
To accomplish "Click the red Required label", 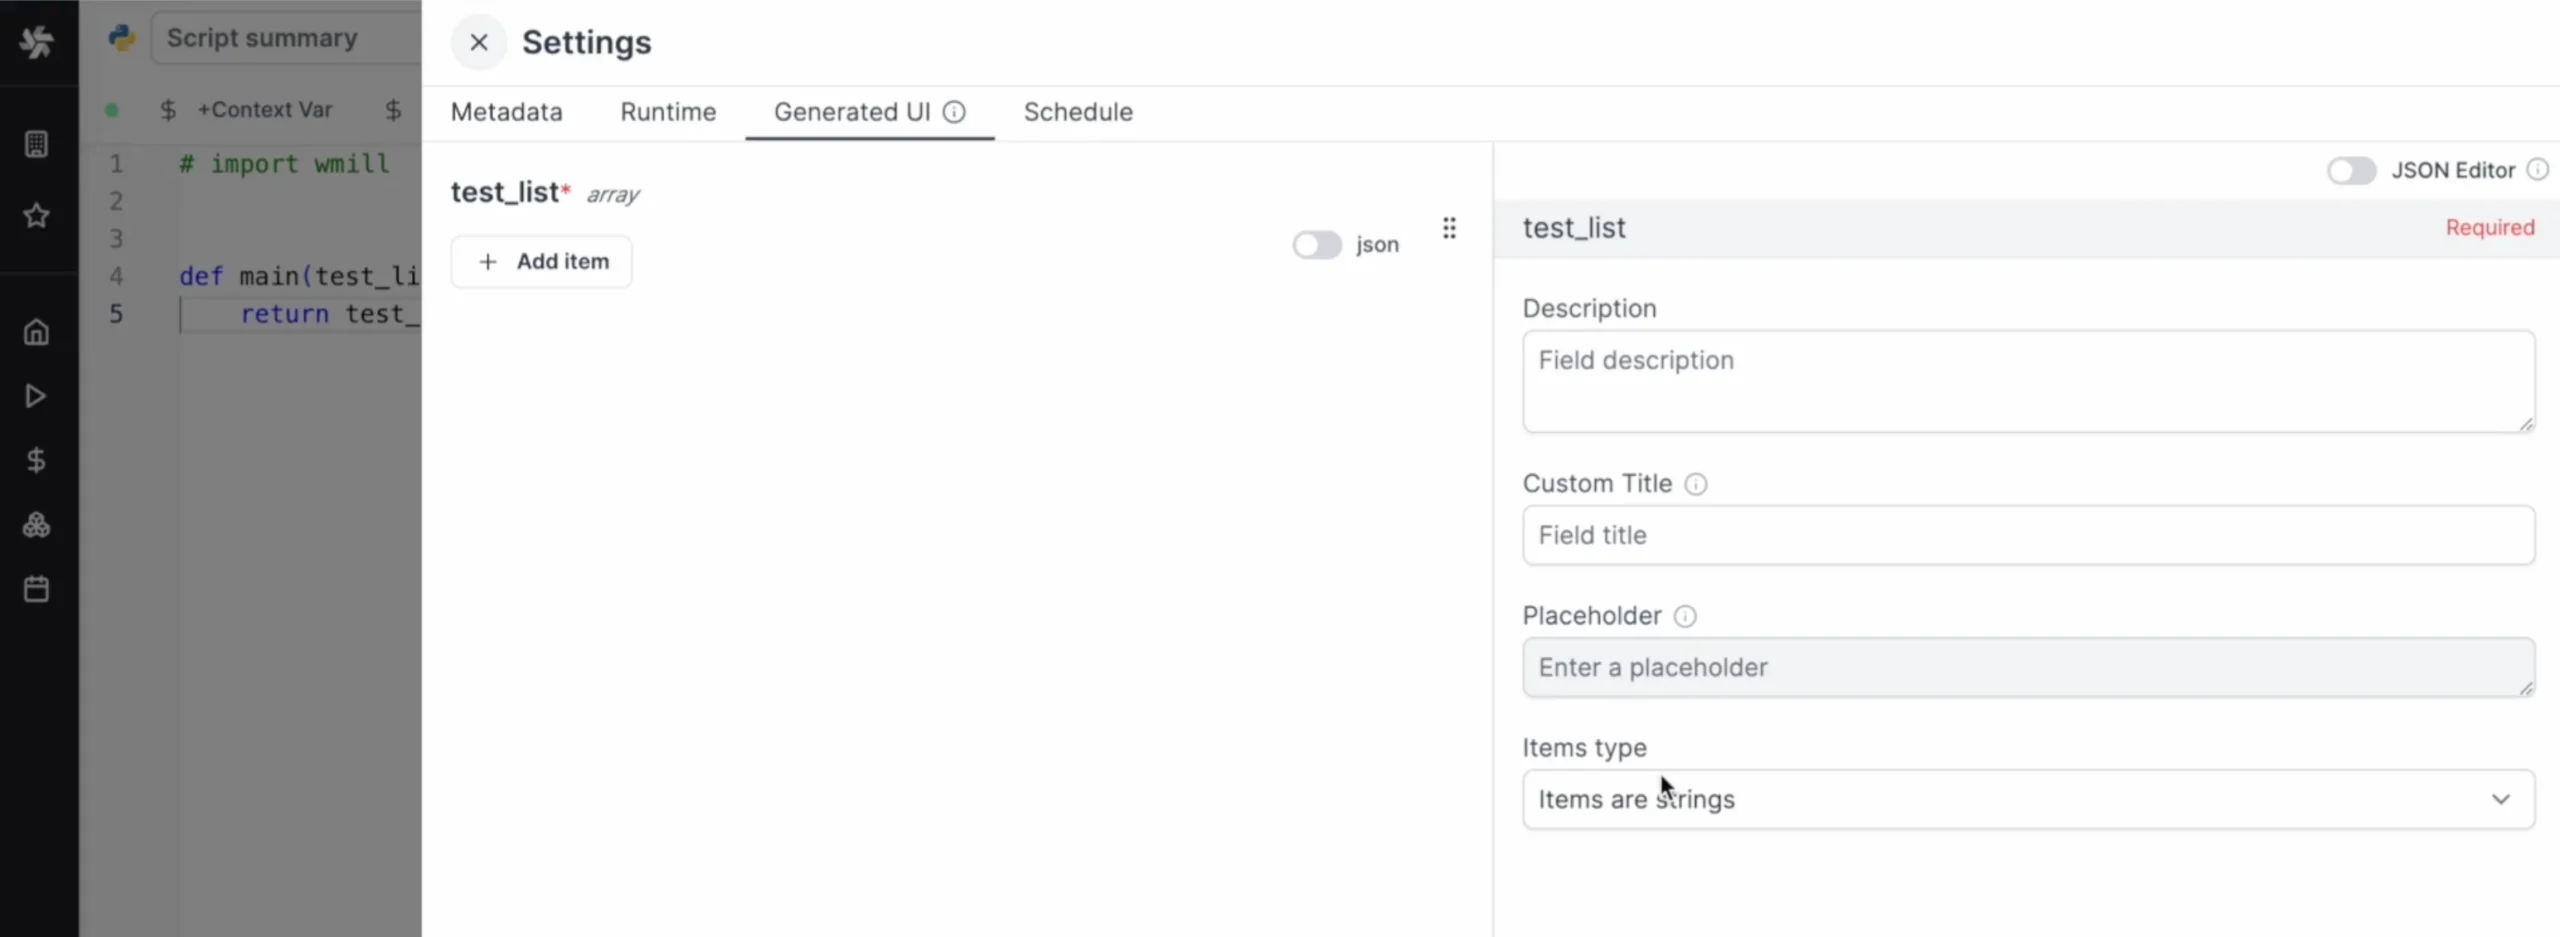I will [x=2490, y=228].
